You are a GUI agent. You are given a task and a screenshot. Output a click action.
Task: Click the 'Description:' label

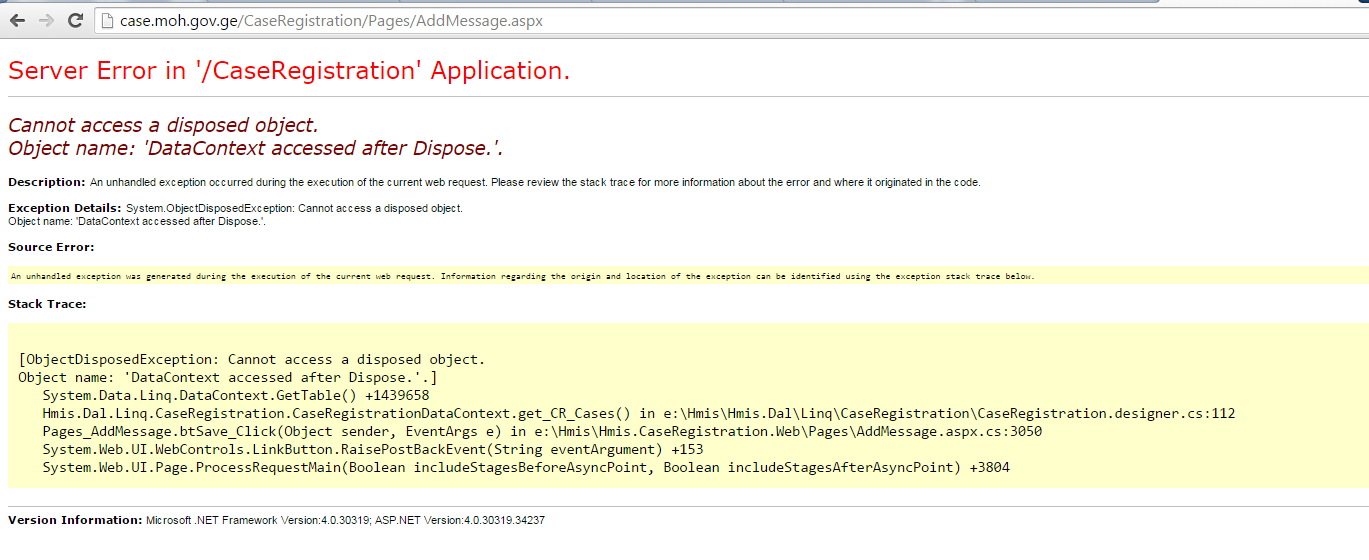[x=47, y=182]
